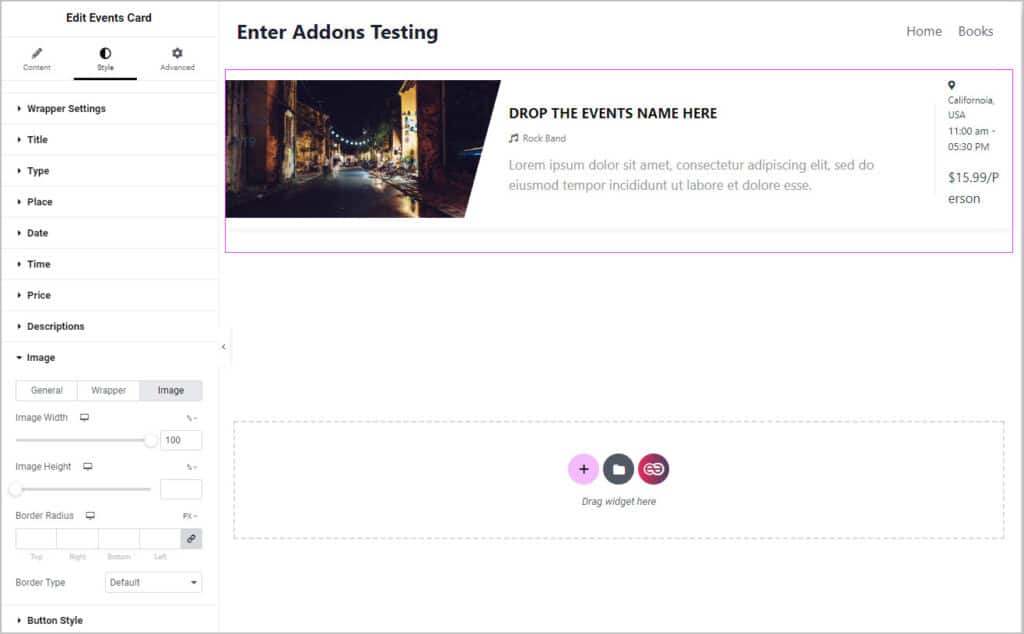
Task: Add new section with plus button
Action: pos(583,469)
